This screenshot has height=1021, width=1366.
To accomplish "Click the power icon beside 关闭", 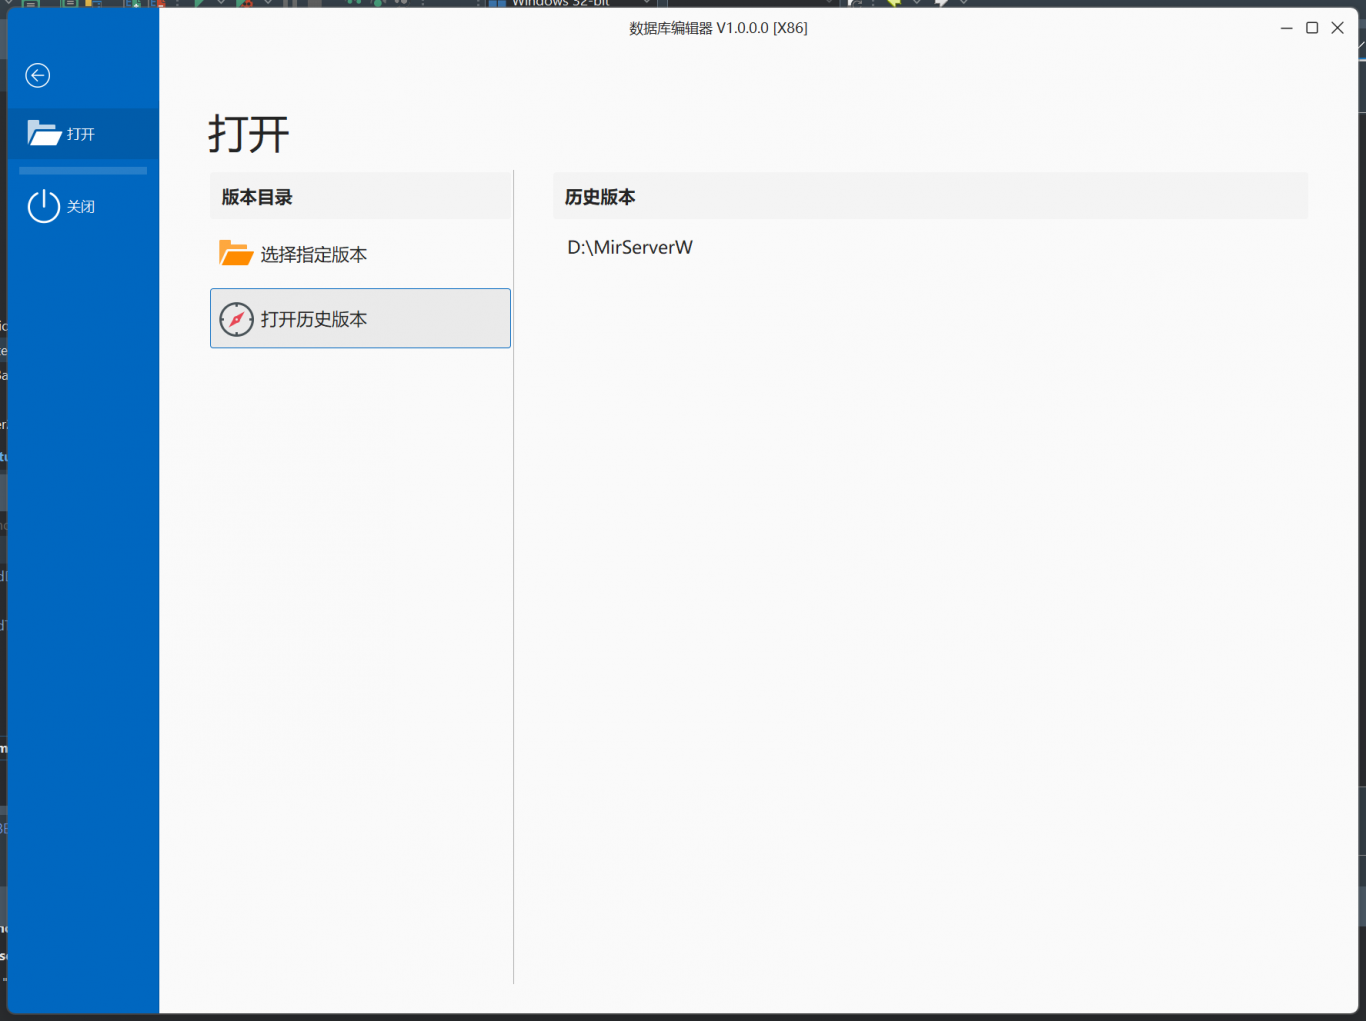I will tap(44, 207).
